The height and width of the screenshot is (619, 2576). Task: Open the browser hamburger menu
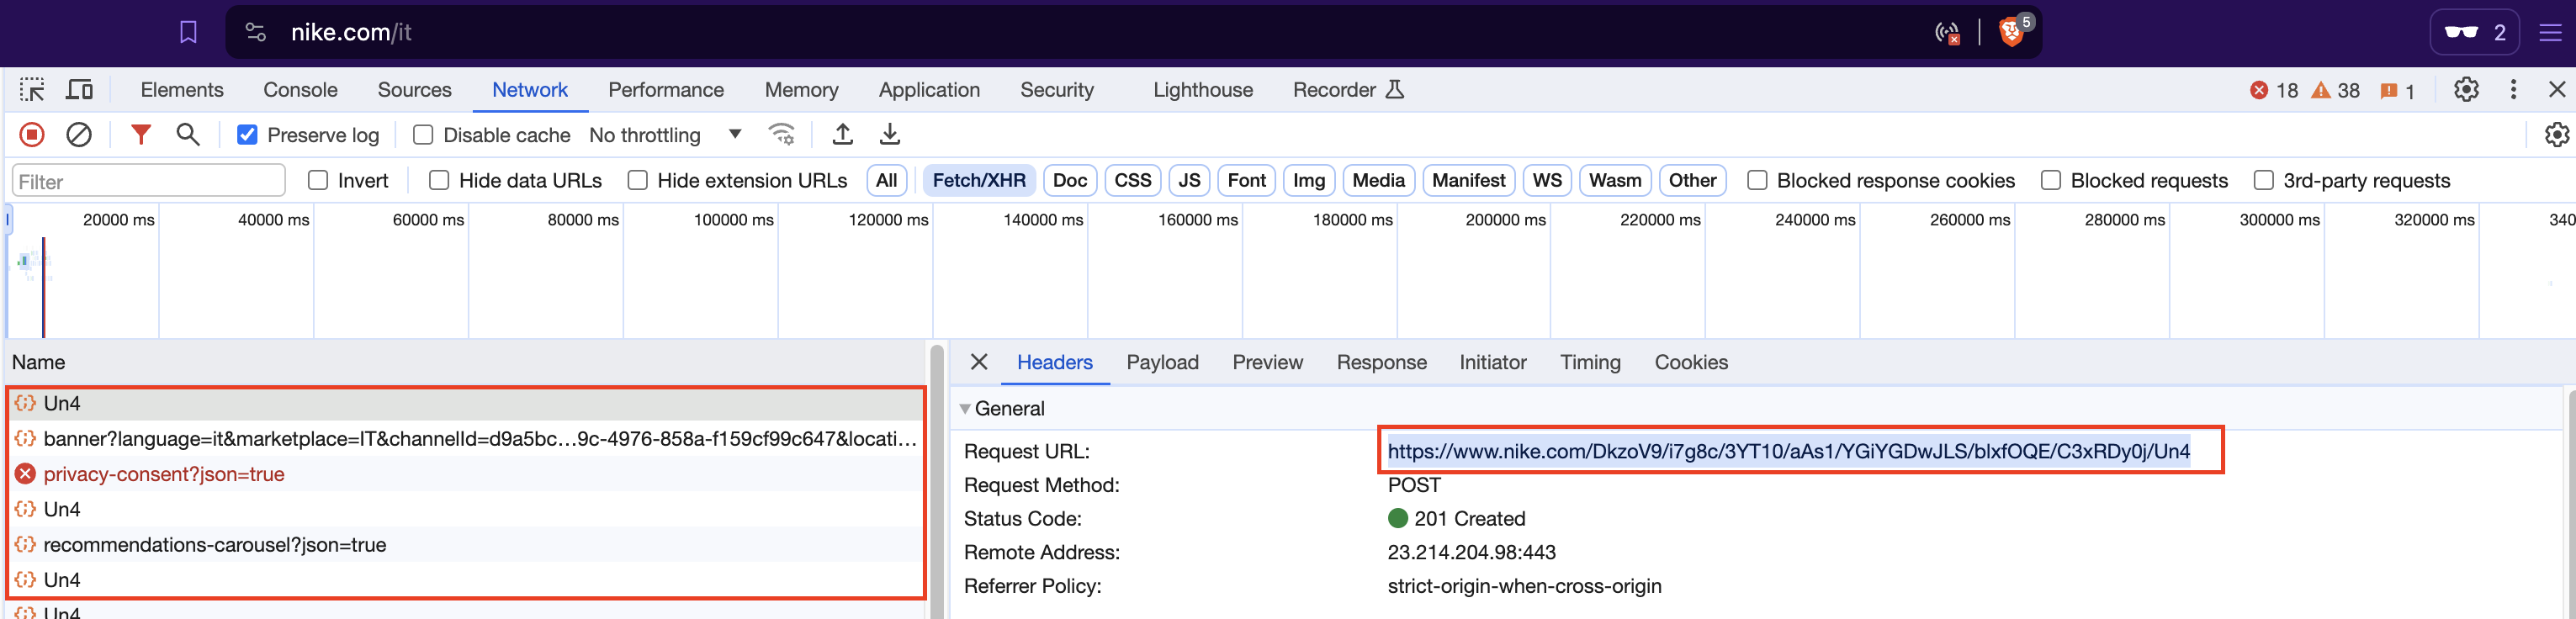pos(2550,33)
